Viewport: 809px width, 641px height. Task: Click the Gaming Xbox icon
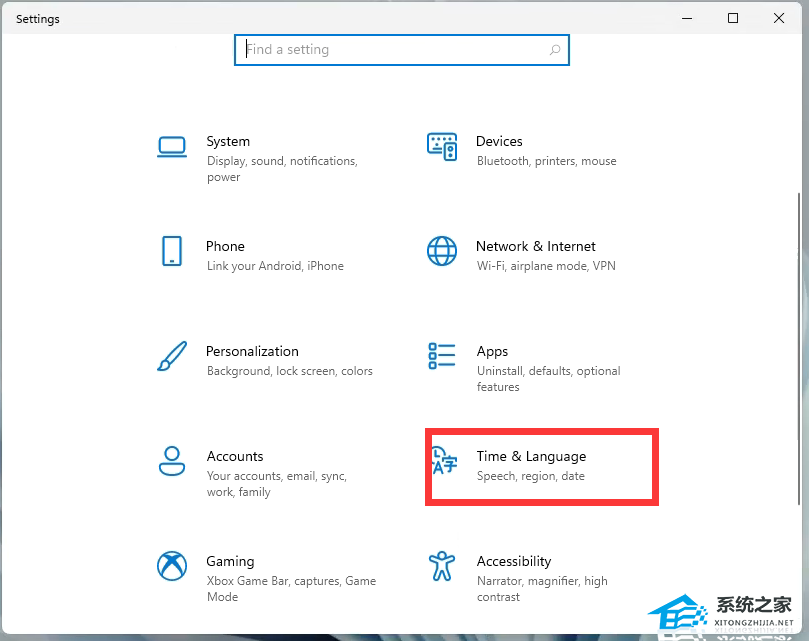172,566
